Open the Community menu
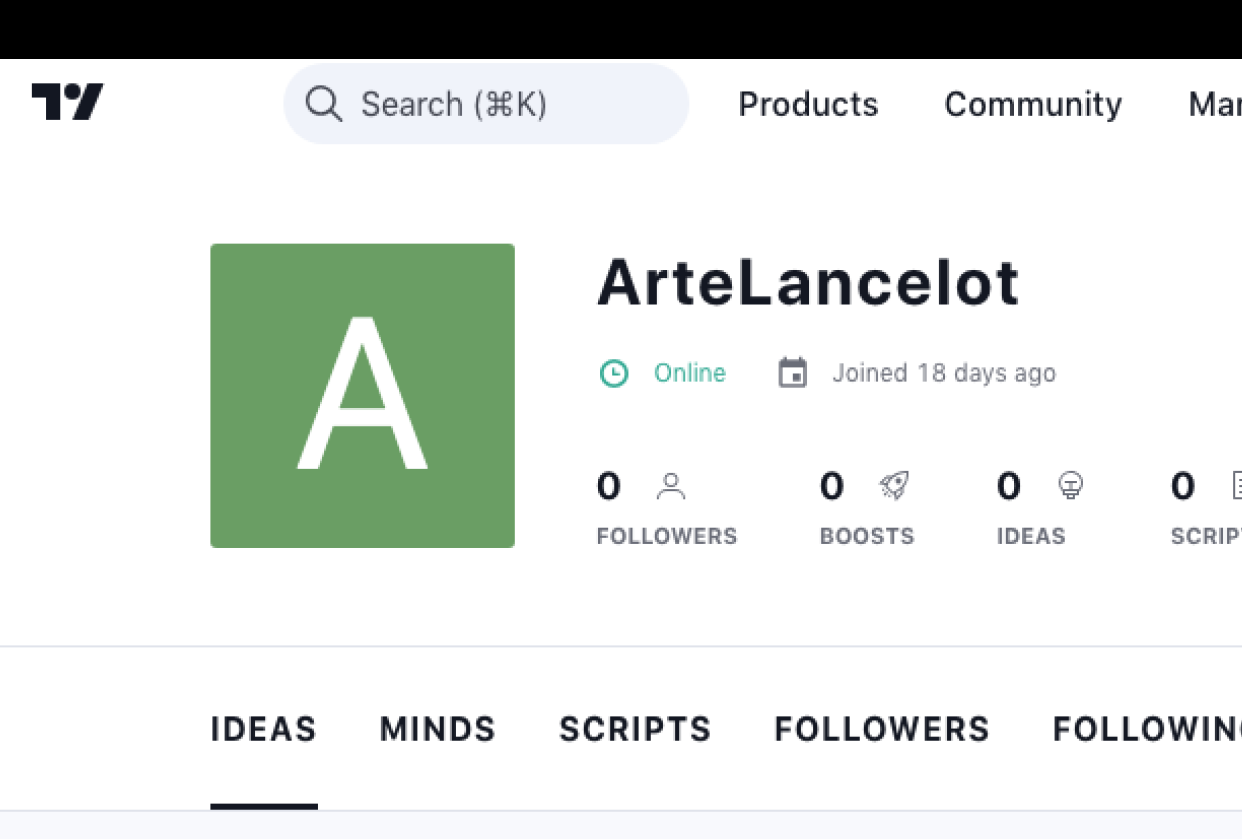The image size is (1242, 839). pyautogui.click(x=1033, y=104)
